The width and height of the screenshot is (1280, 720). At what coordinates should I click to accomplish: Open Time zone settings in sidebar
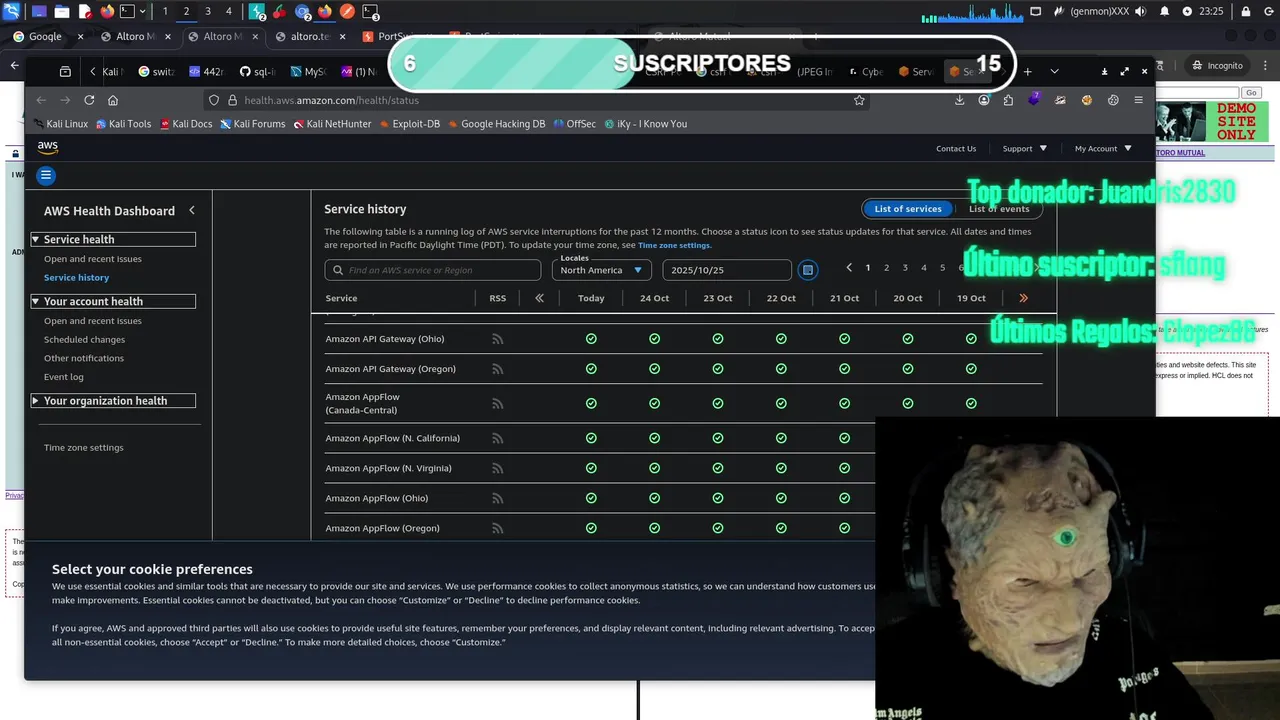[84, 447]
